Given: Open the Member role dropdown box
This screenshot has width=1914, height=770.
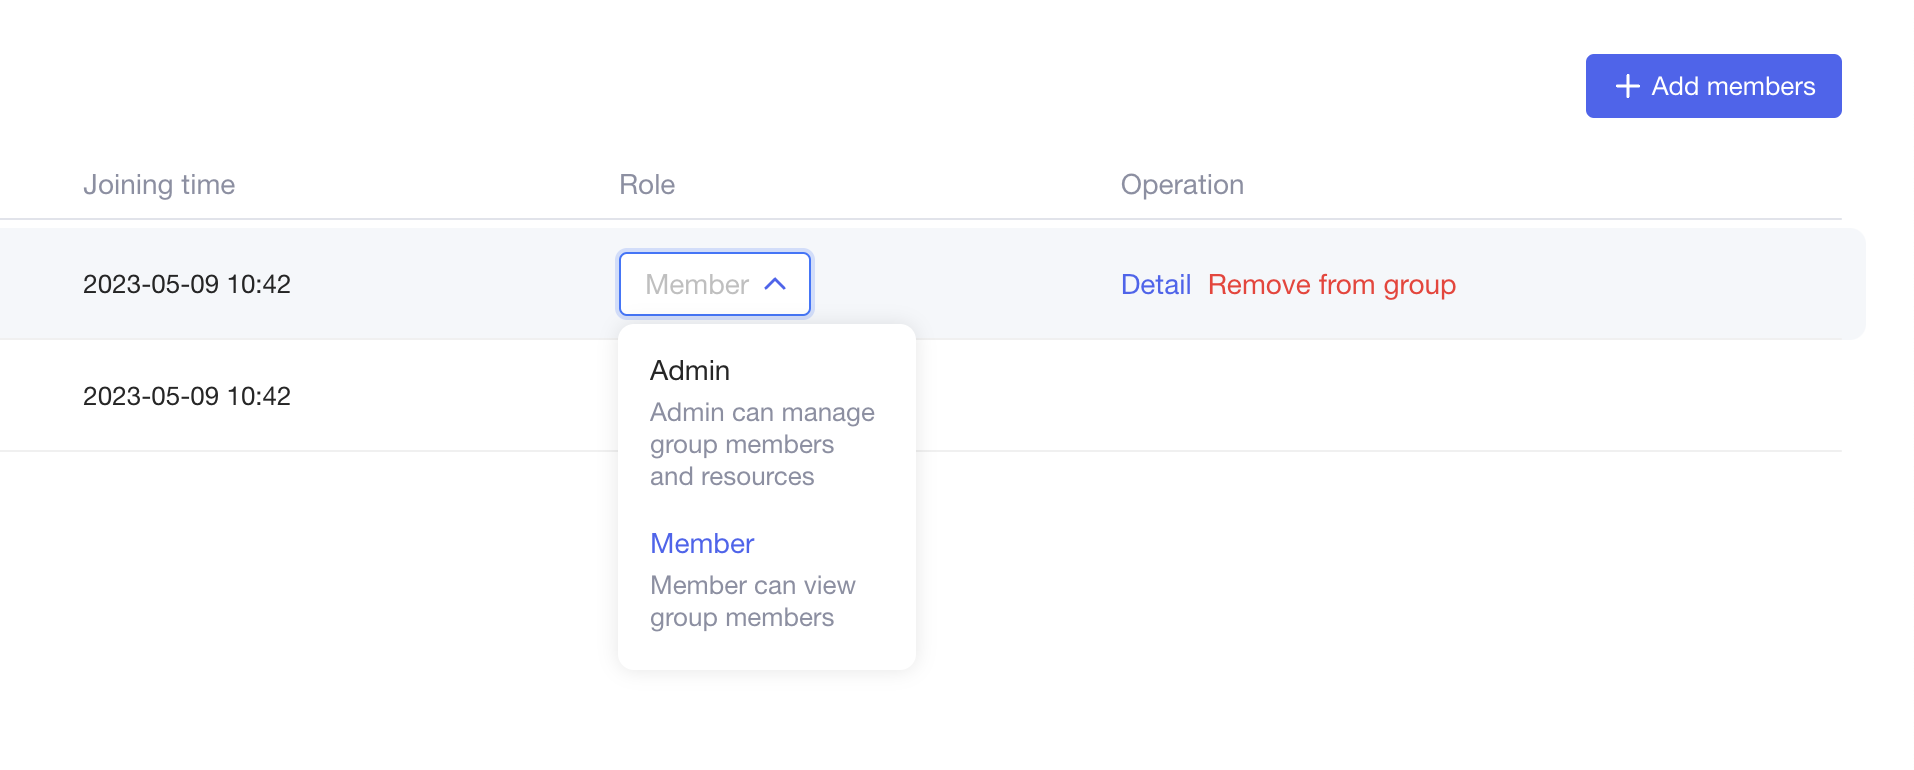Looking at the screenshot, I should point(714,284).
